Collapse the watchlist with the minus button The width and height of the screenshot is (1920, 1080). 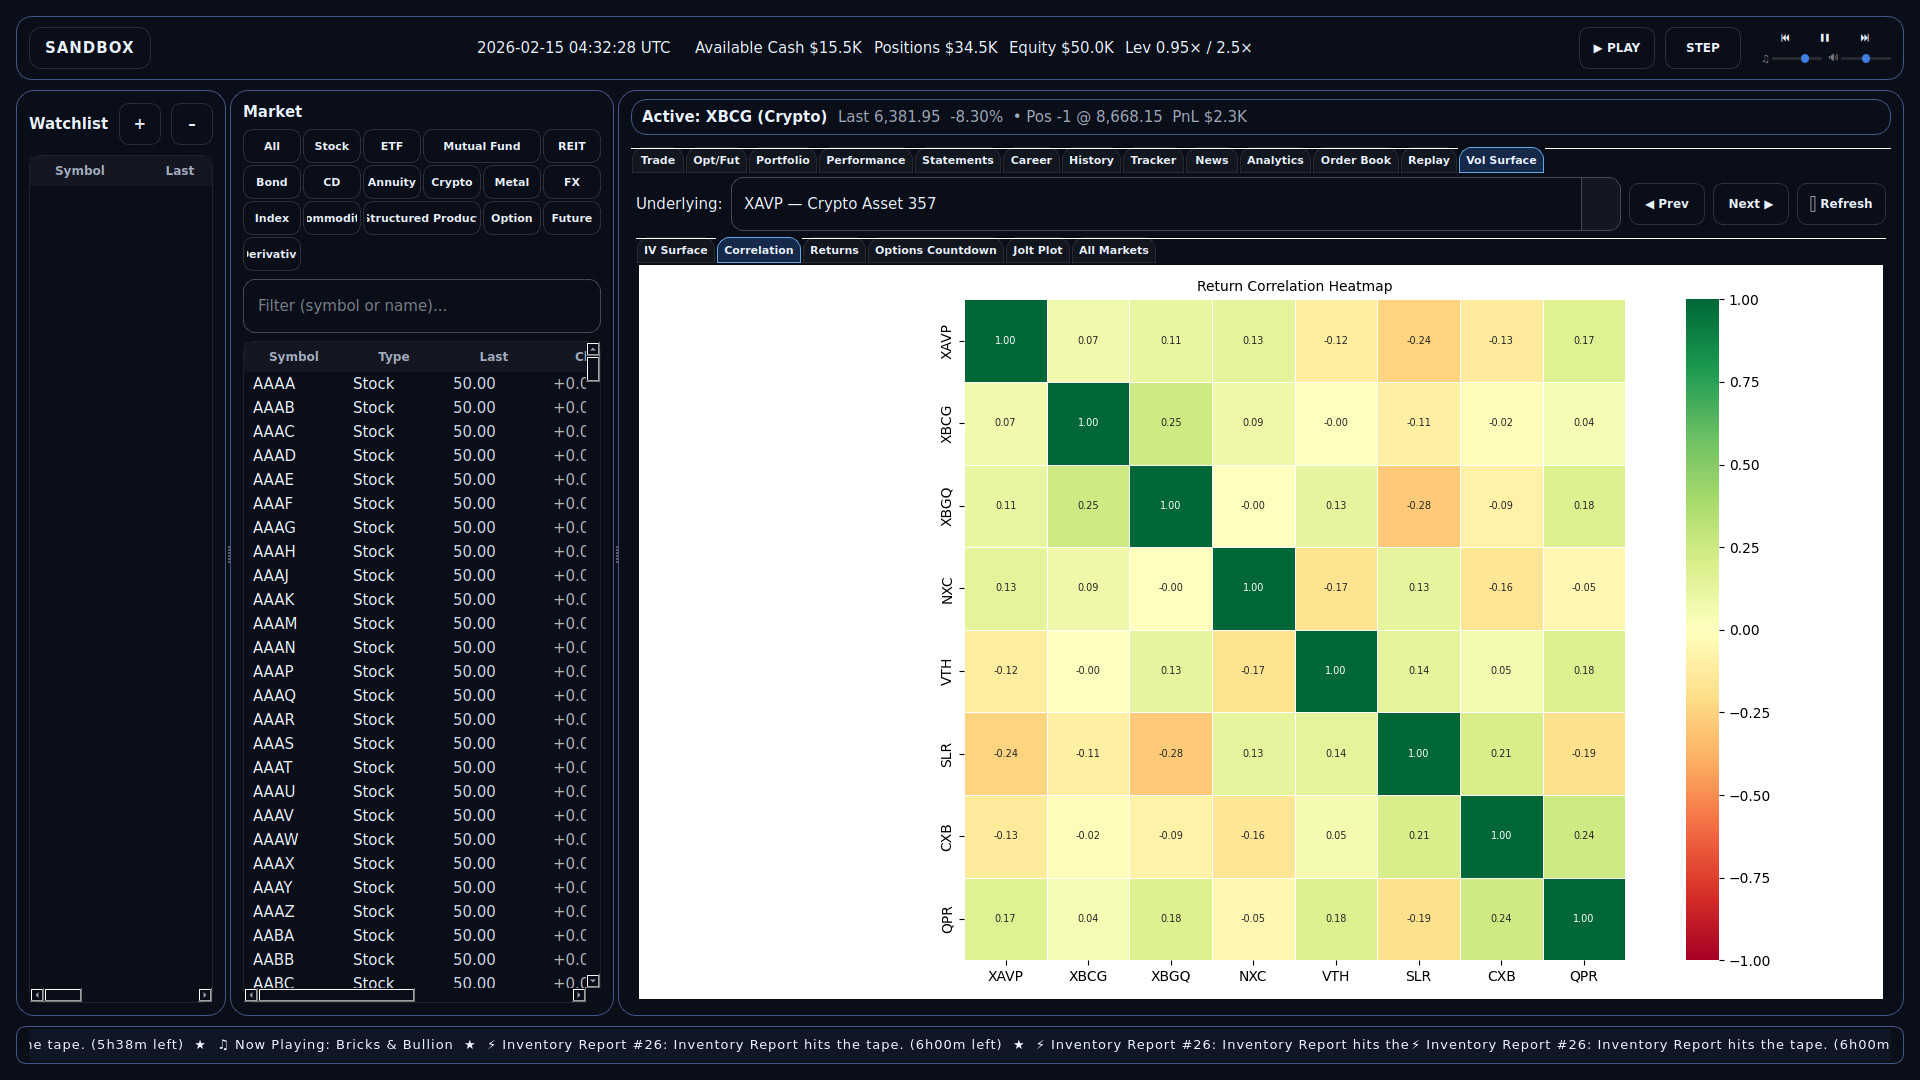pos(191,123)
